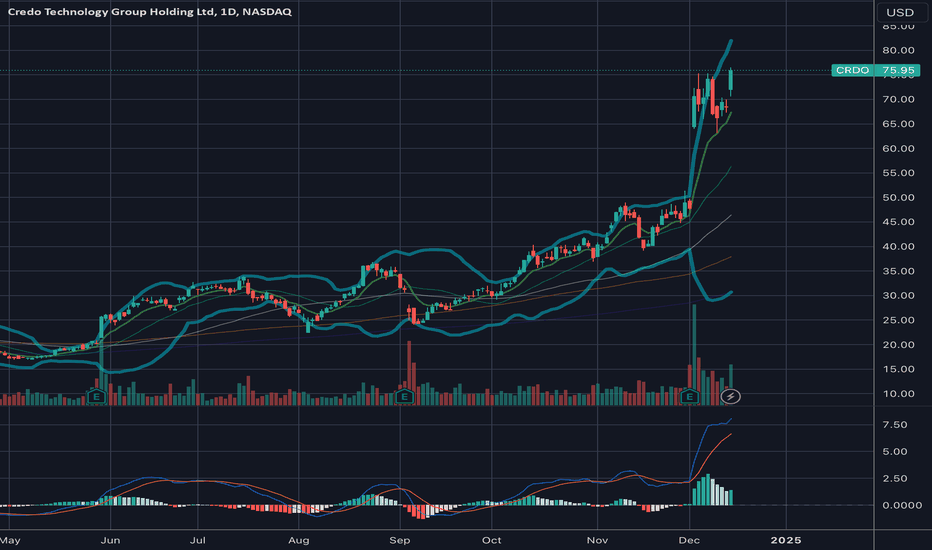Click the September earnings 'E' marker
Screen dimensions: 932x550
tap(404, 397)
